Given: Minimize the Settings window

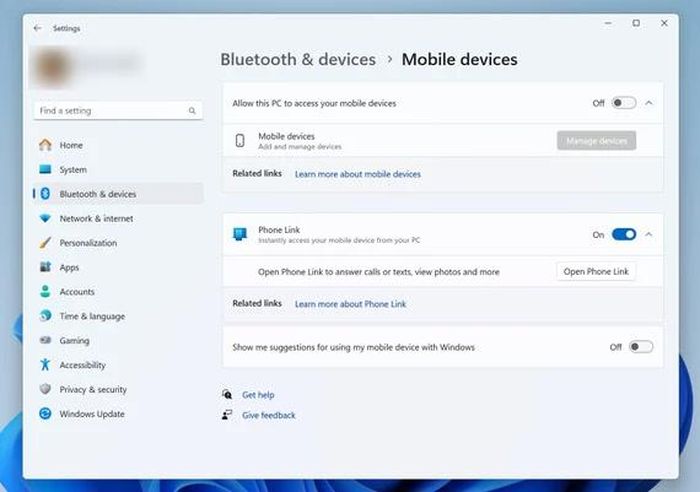Looking at the screenshot, I should pos(608,23).
